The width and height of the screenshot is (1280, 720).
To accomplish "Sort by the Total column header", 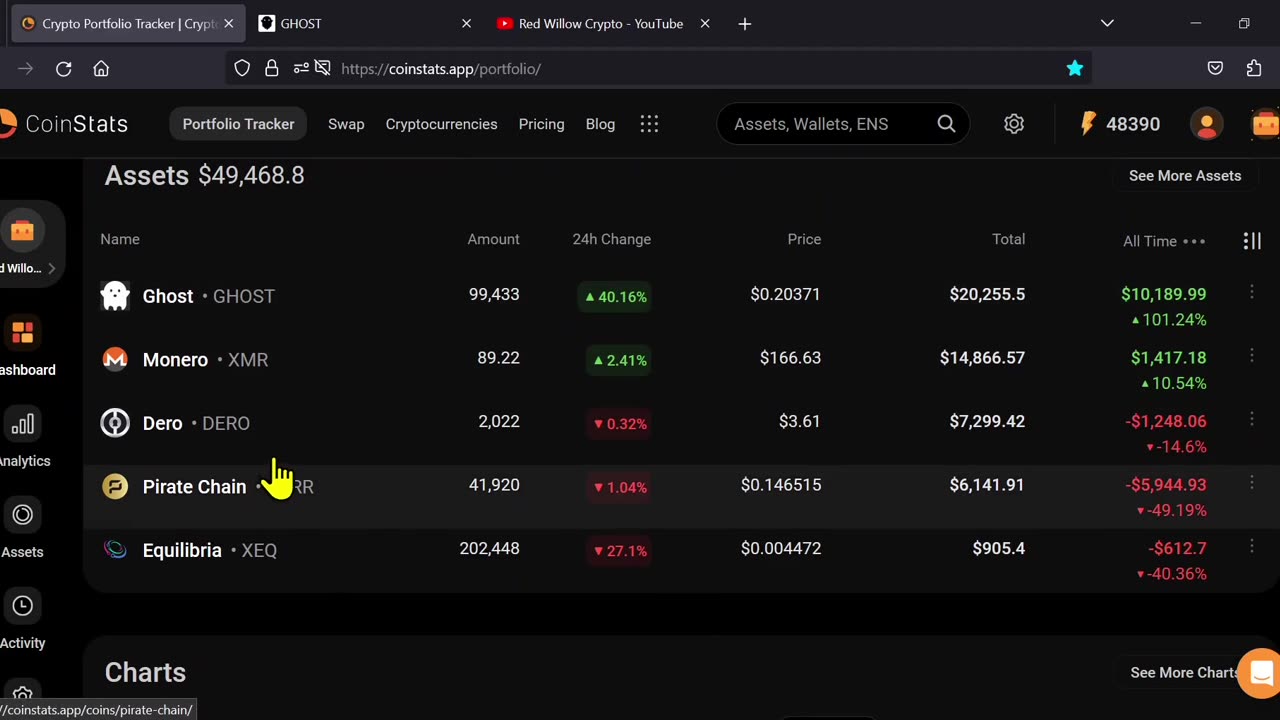I will pos(1008,239).
